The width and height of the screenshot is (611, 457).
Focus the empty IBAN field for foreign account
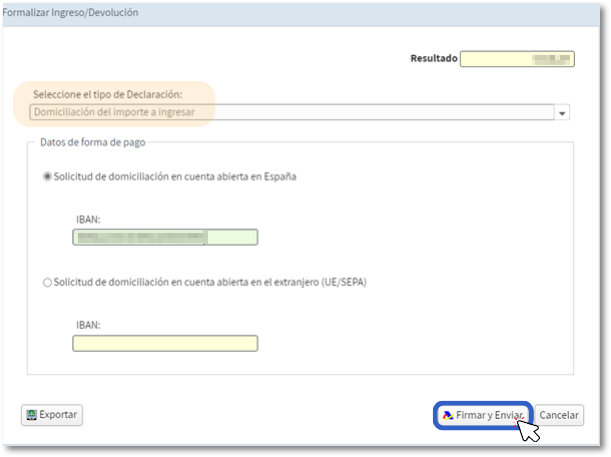tap(165, 343)
